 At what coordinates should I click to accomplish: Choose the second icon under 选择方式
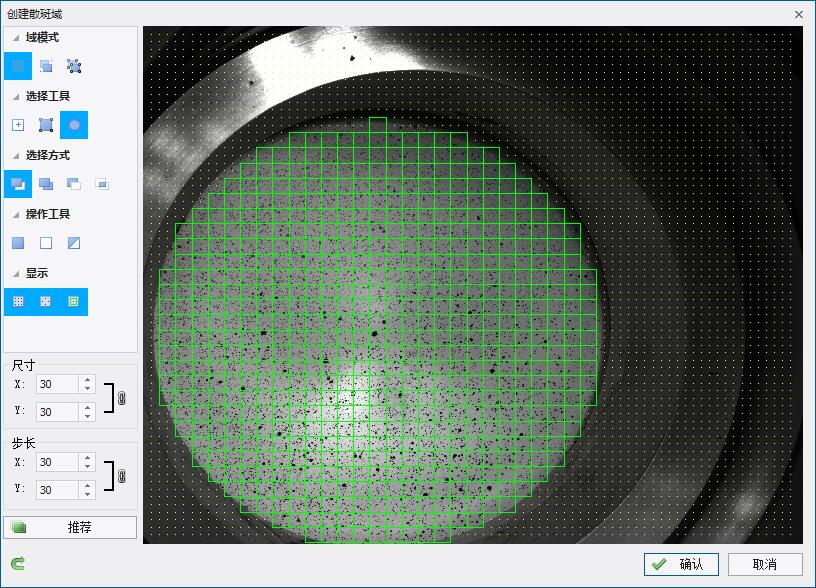[x=46, y=184]
